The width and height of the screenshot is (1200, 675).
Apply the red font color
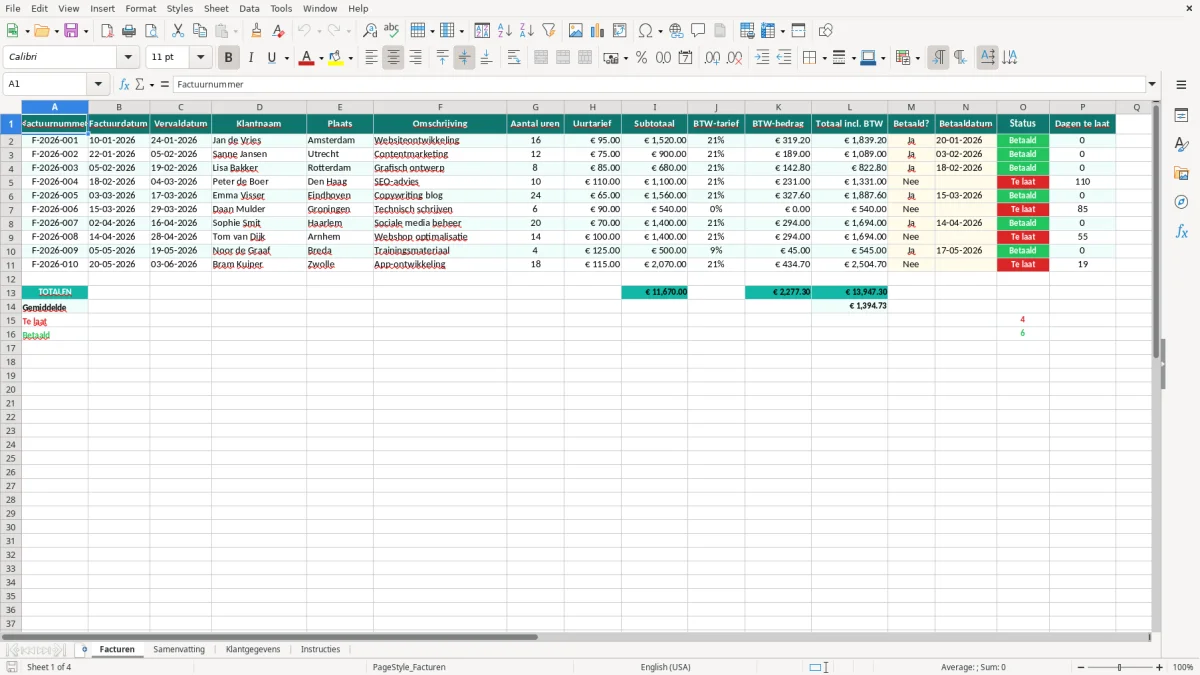coord(306,58)
